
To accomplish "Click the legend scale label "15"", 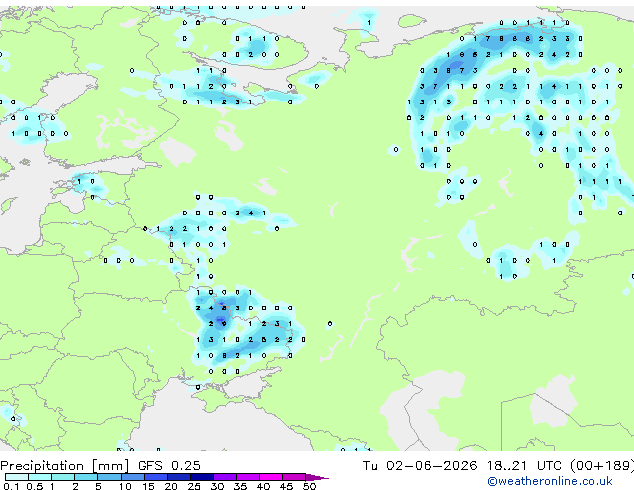I will click(x=148, y=486).
